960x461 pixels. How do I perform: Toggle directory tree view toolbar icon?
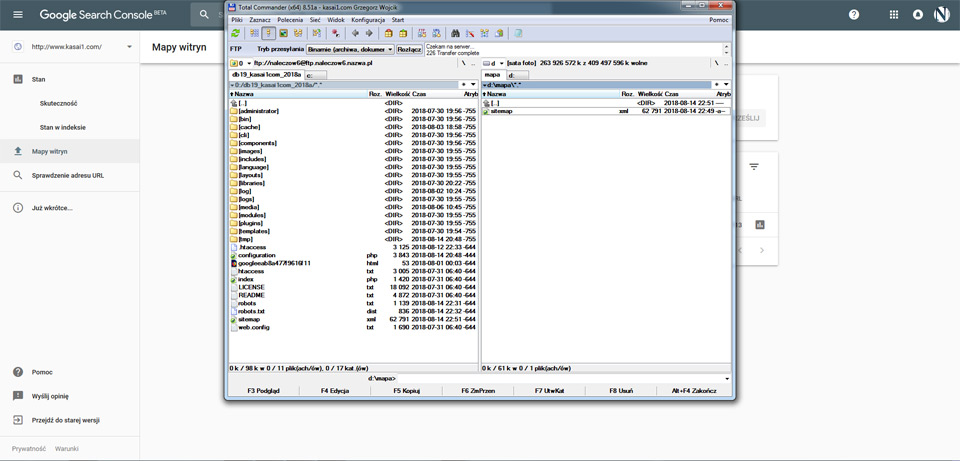[298, 33]
